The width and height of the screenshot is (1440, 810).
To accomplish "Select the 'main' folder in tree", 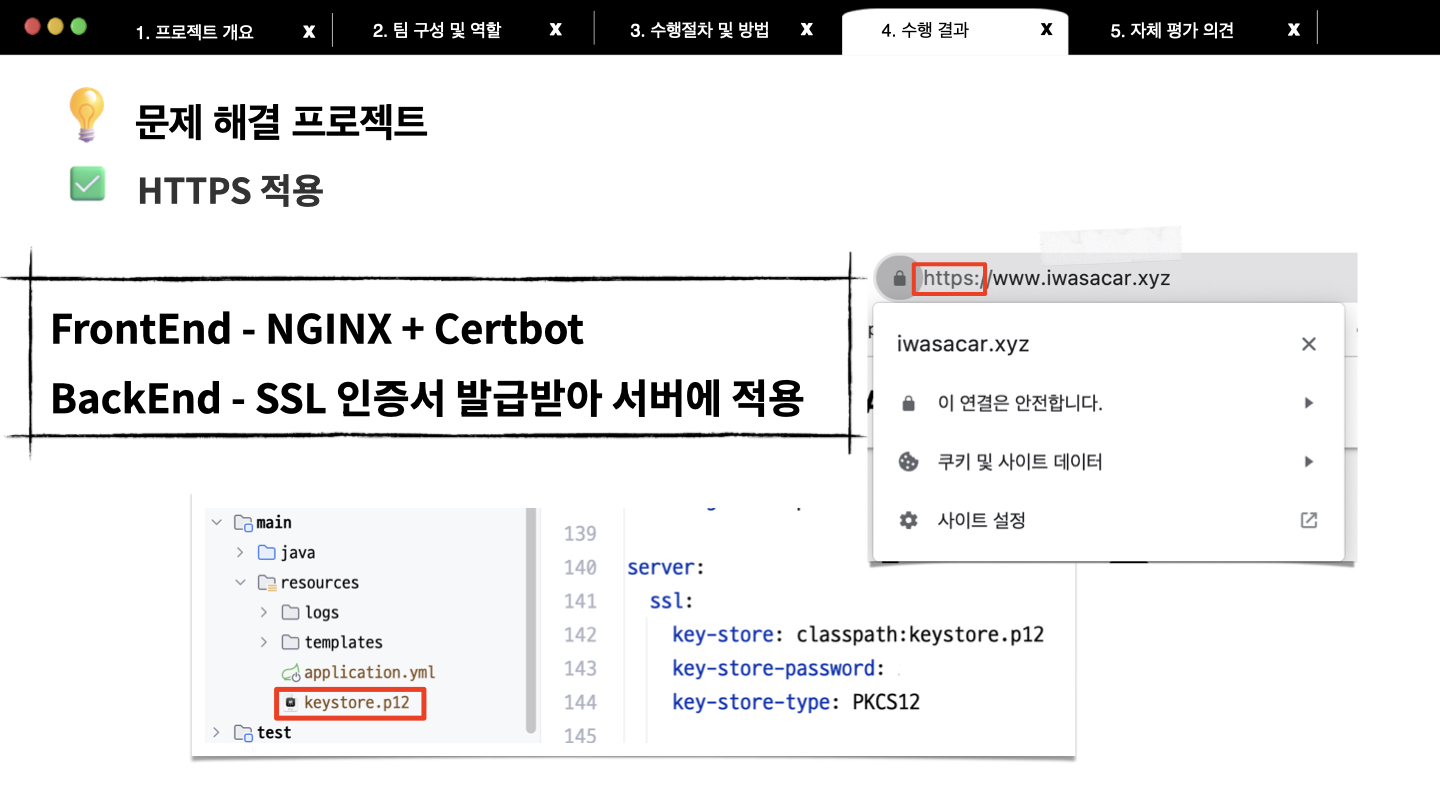I will [x=273, y=522].
